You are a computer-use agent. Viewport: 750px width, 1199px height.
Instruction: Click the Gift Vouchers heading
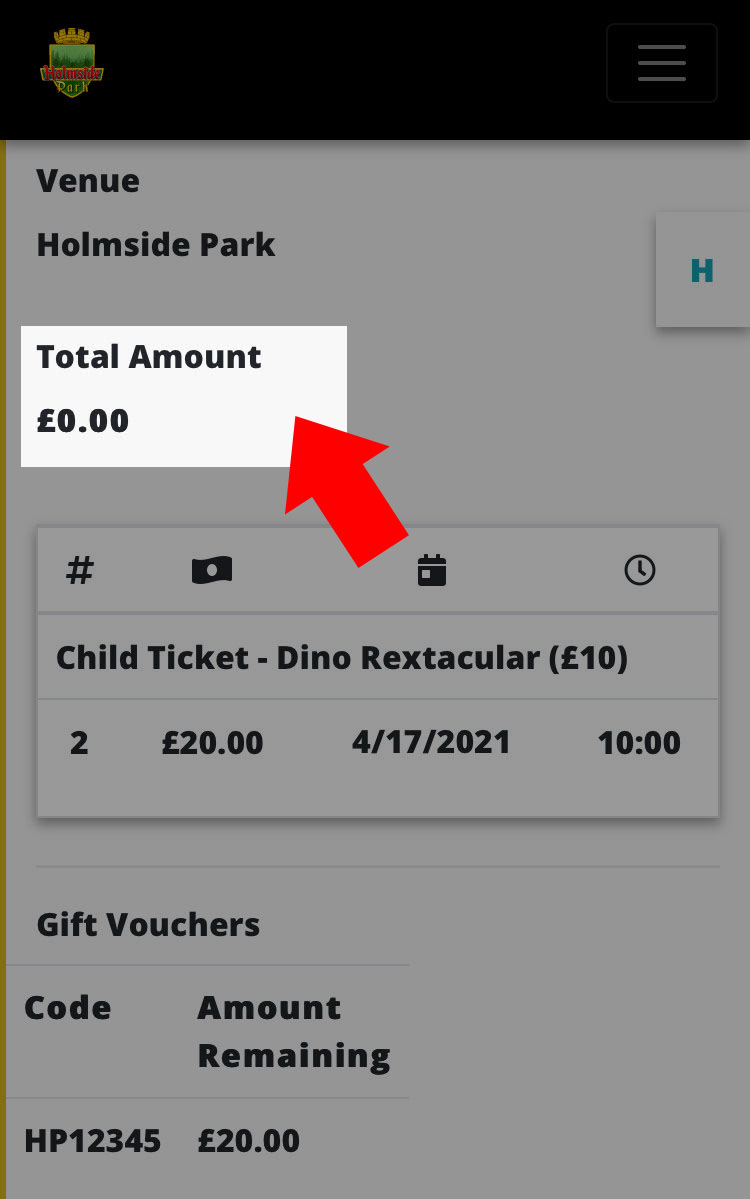coord(148,924)
